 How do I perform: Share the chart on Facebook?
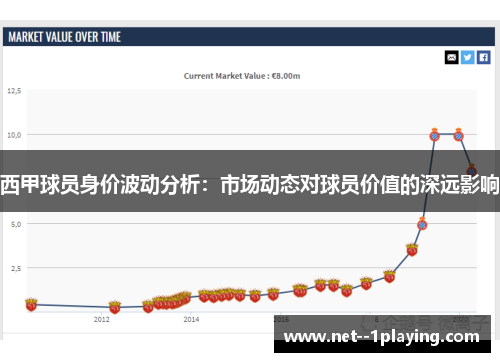pyautogui.click(x=484, y=57)
